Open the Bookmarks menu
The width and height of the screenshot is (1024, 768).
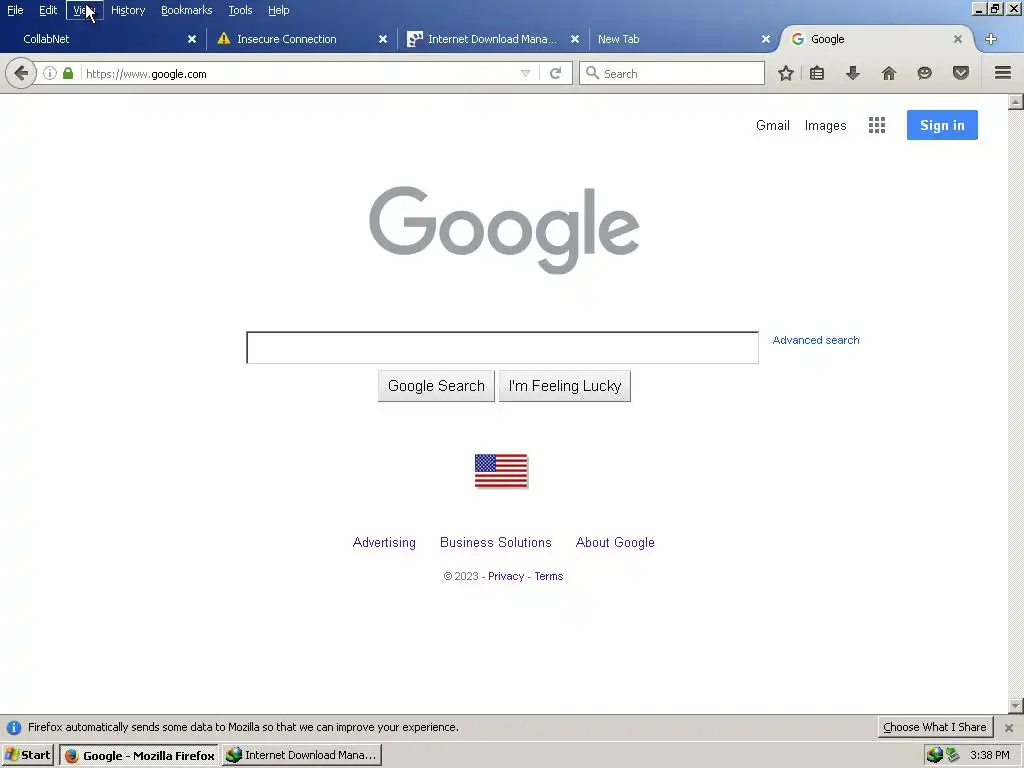click(x=187, y=10)
